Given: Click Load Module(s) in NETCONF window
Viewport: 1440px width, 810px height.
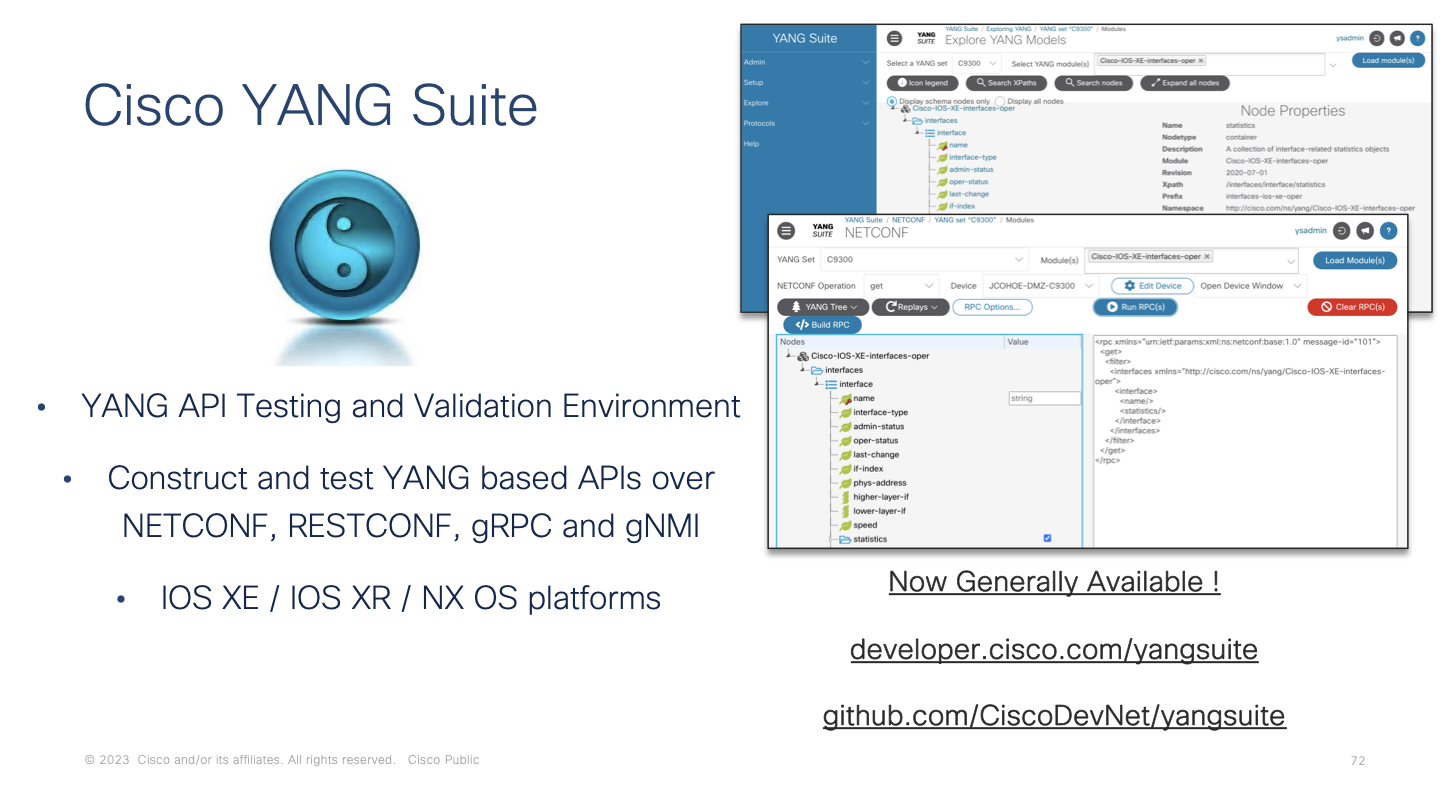Looking at the screenshot, I should tap(1355, 260).
